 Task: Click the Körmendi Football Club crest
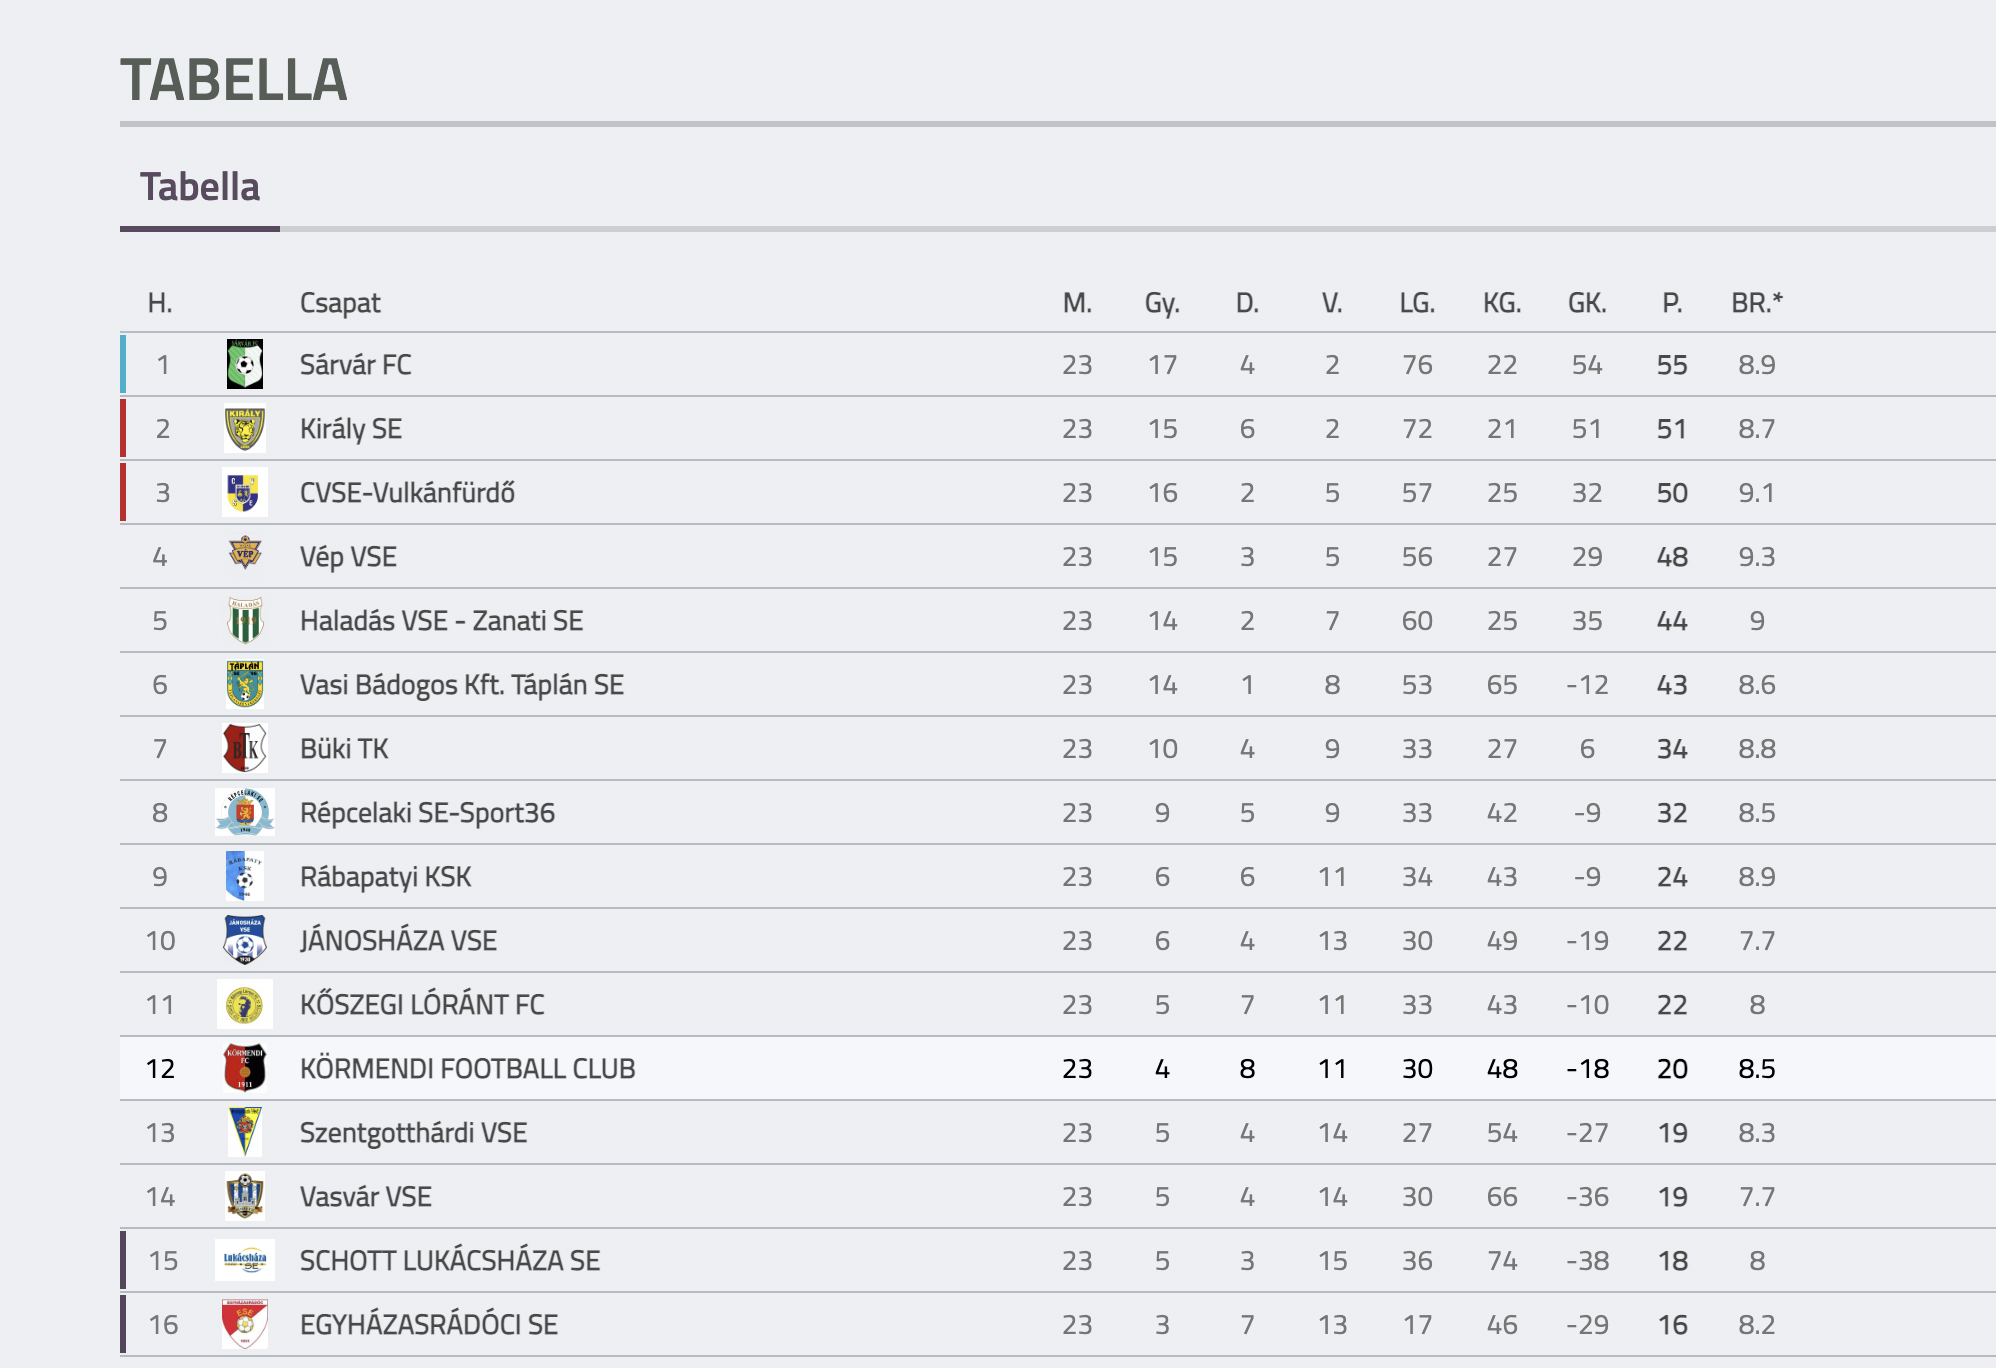245,1069
